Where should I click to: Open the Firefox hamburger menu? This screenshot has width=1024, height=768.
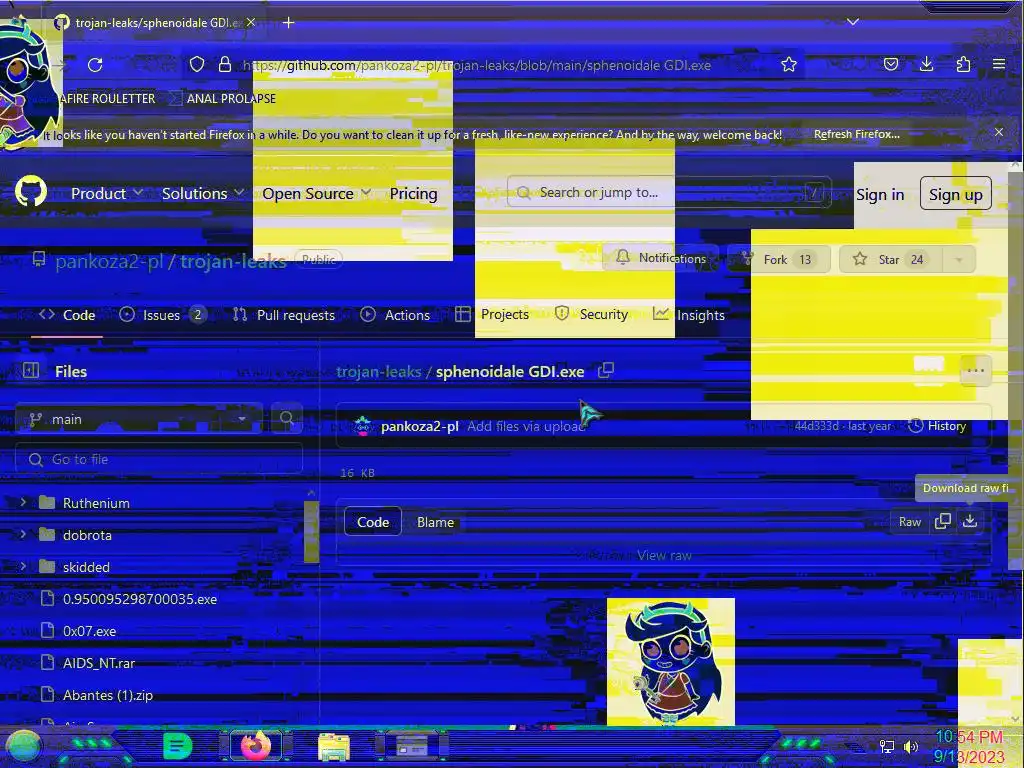999,64
